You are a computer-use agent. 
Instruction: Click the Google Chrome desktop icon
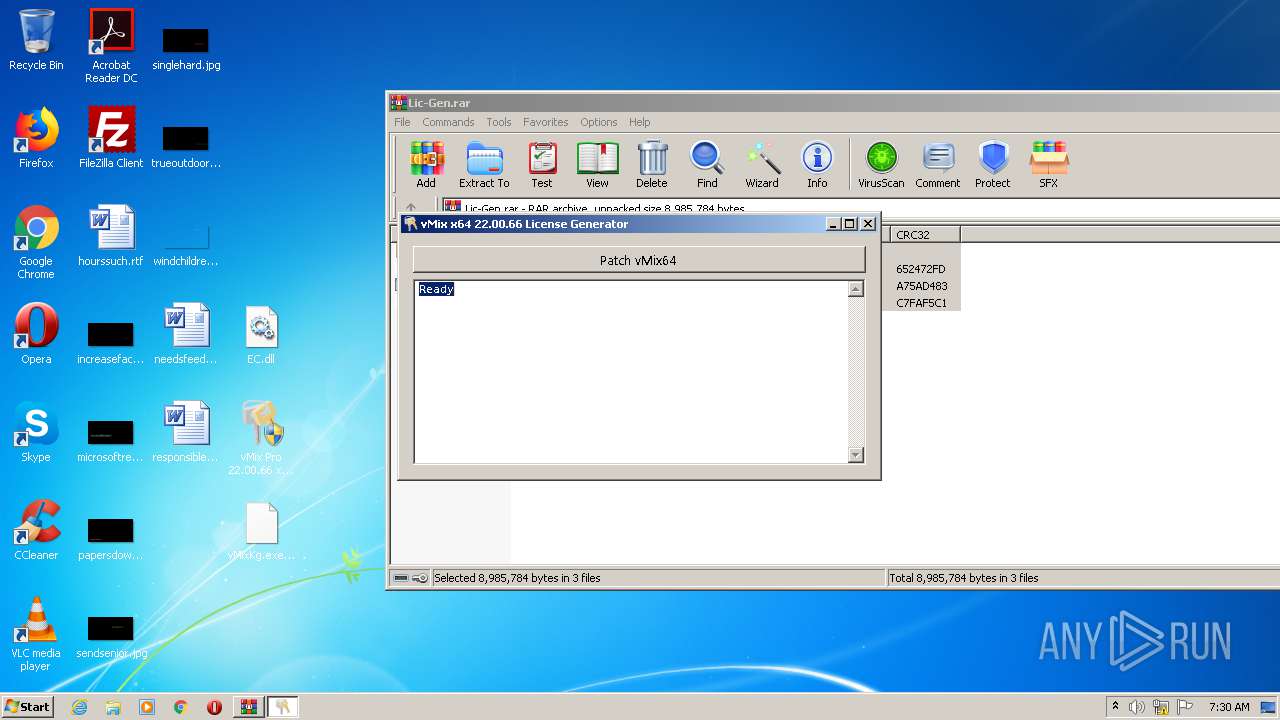click(36, 242)
